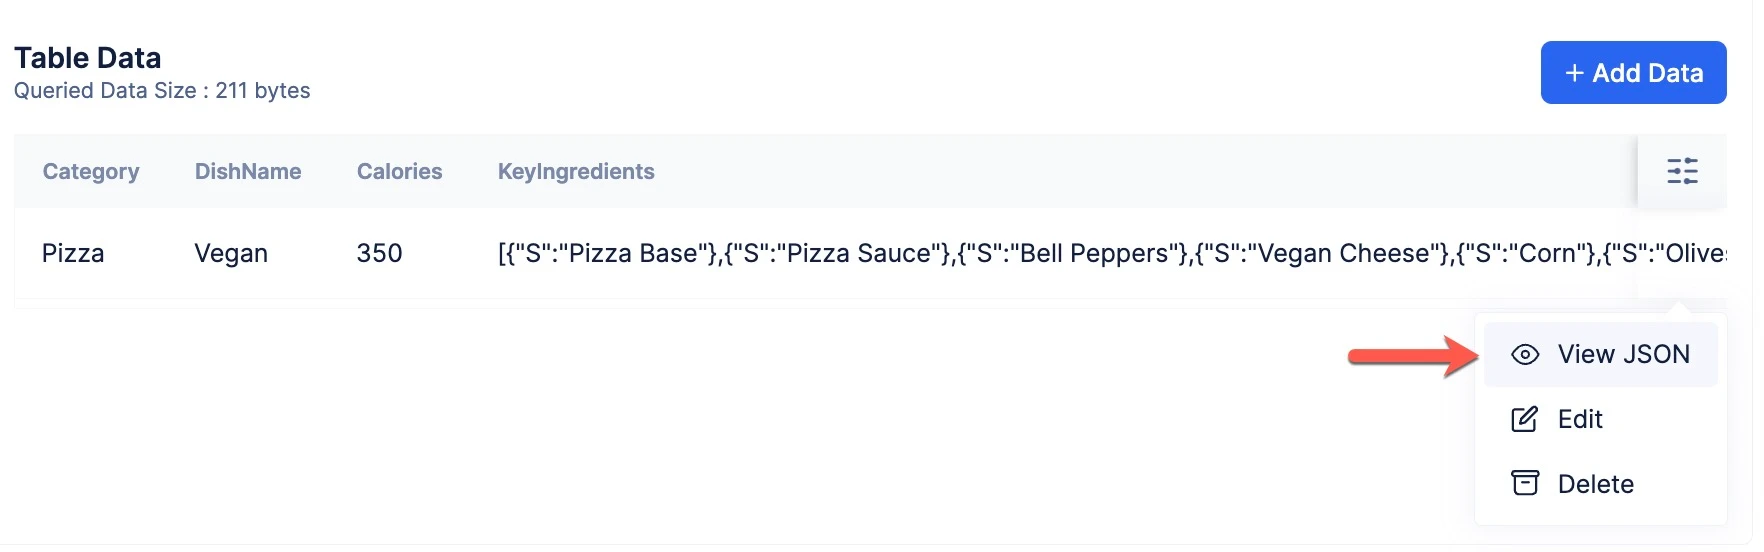Open the column settings filter icon

point(1682,171)
